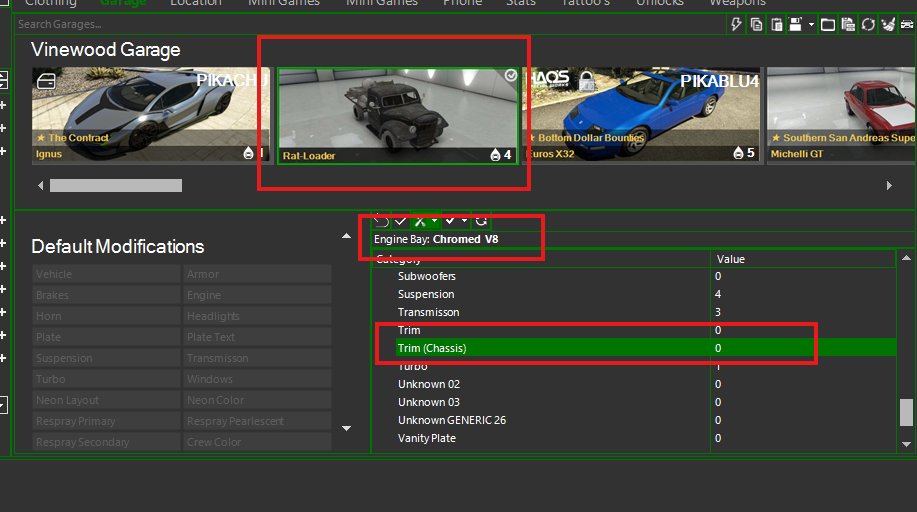Click the droplet icon on Rat-Loader card
This screenshot has width=917, height=512.
tap(495, 154)
